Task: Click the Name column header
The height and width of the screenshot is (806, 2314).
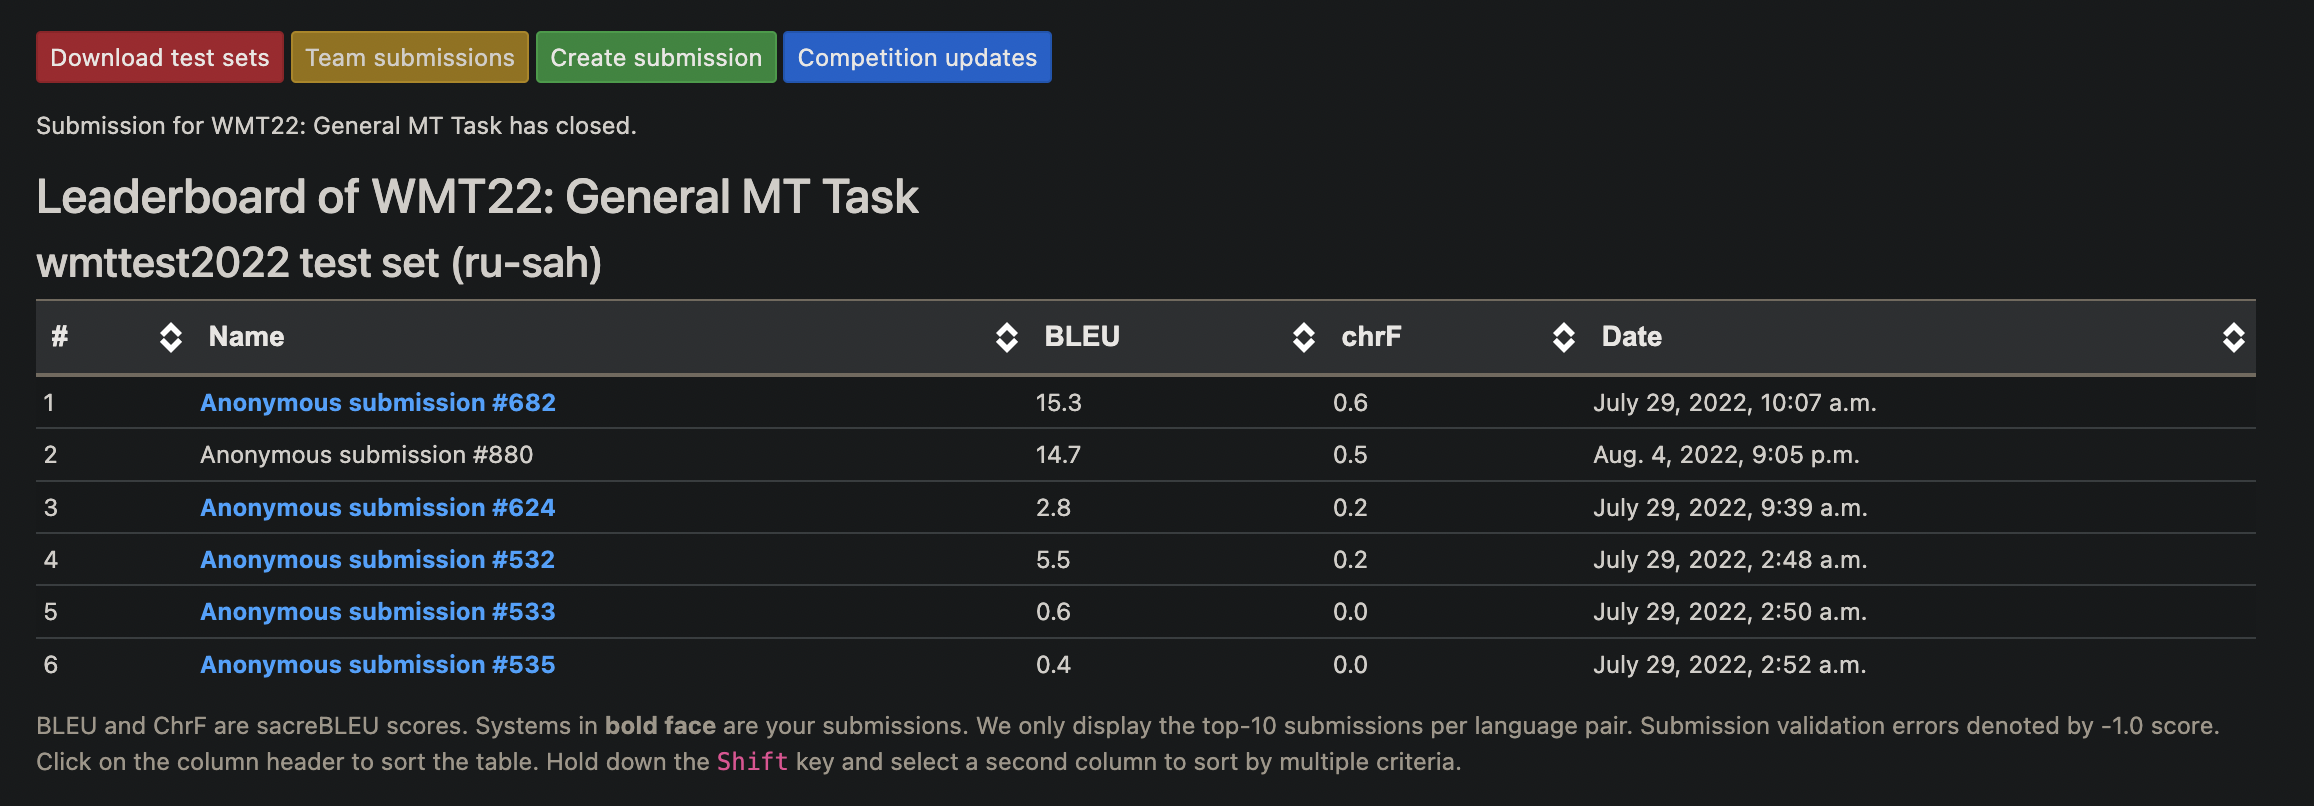Action: 246,337
